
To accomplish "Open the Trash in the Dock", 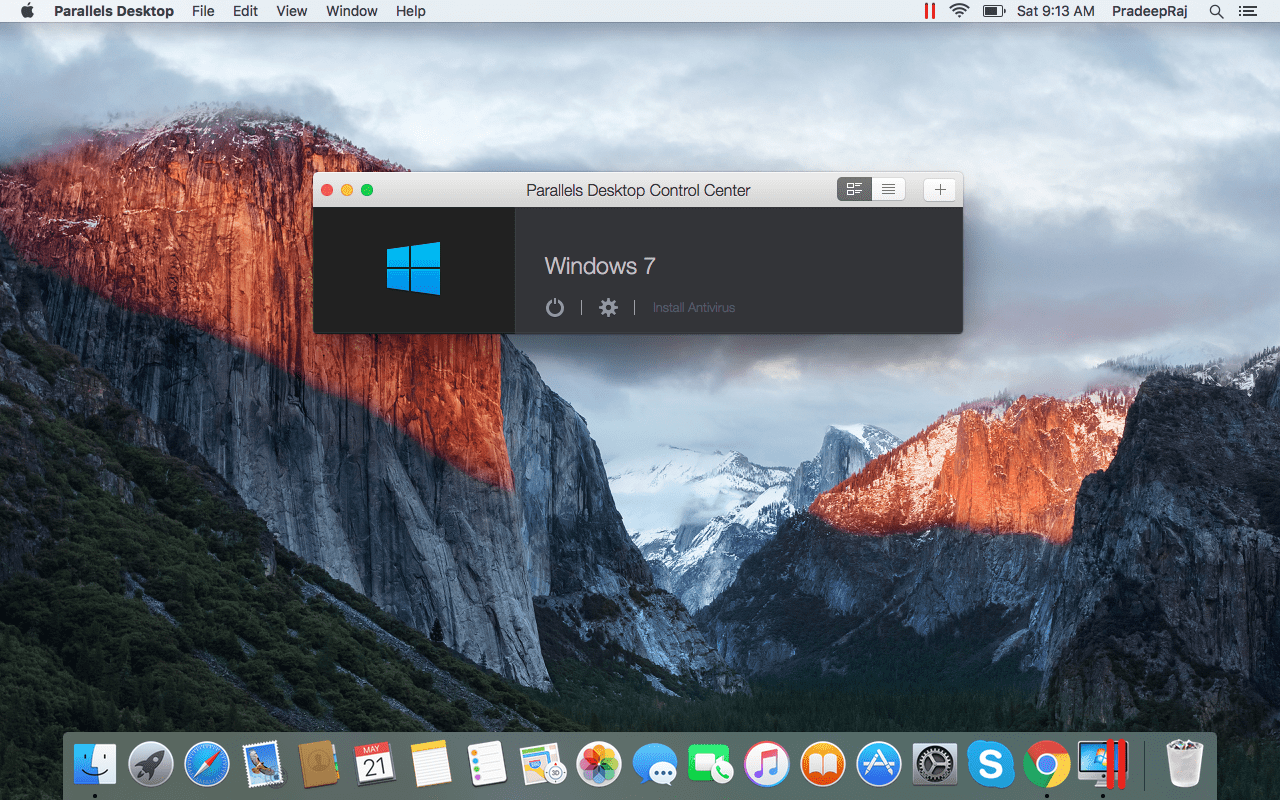I will tap(1184, 765).
